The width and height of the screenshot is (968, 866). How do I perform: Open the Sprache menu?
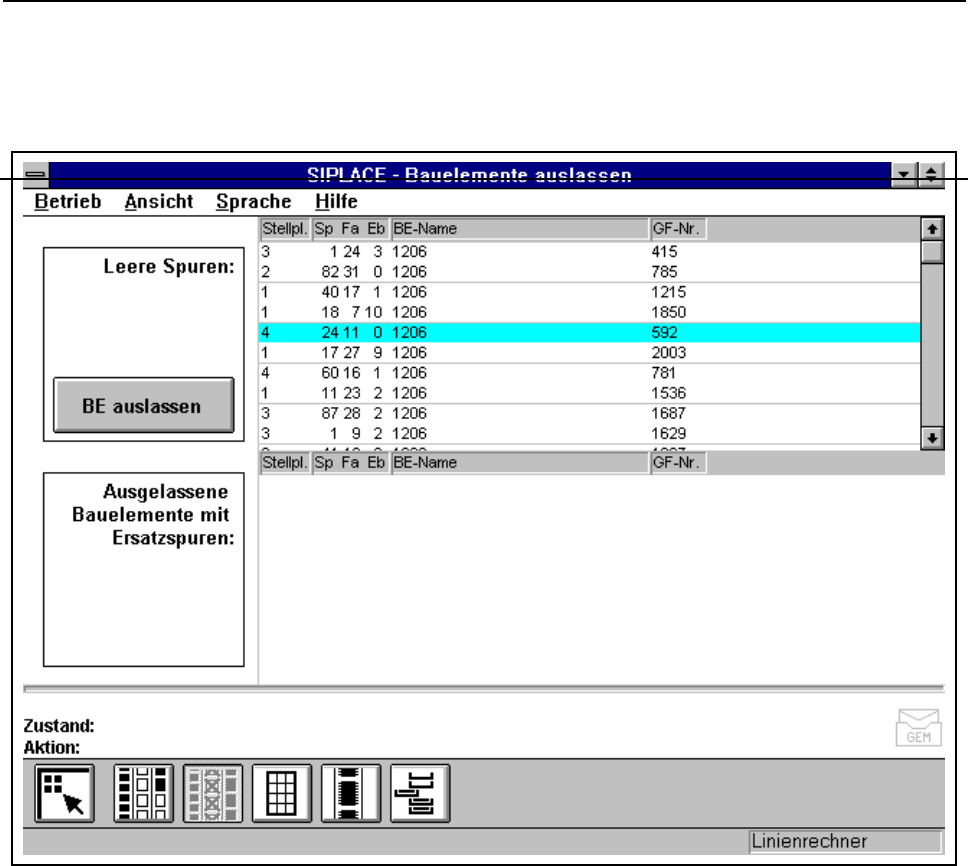[254, 201]
